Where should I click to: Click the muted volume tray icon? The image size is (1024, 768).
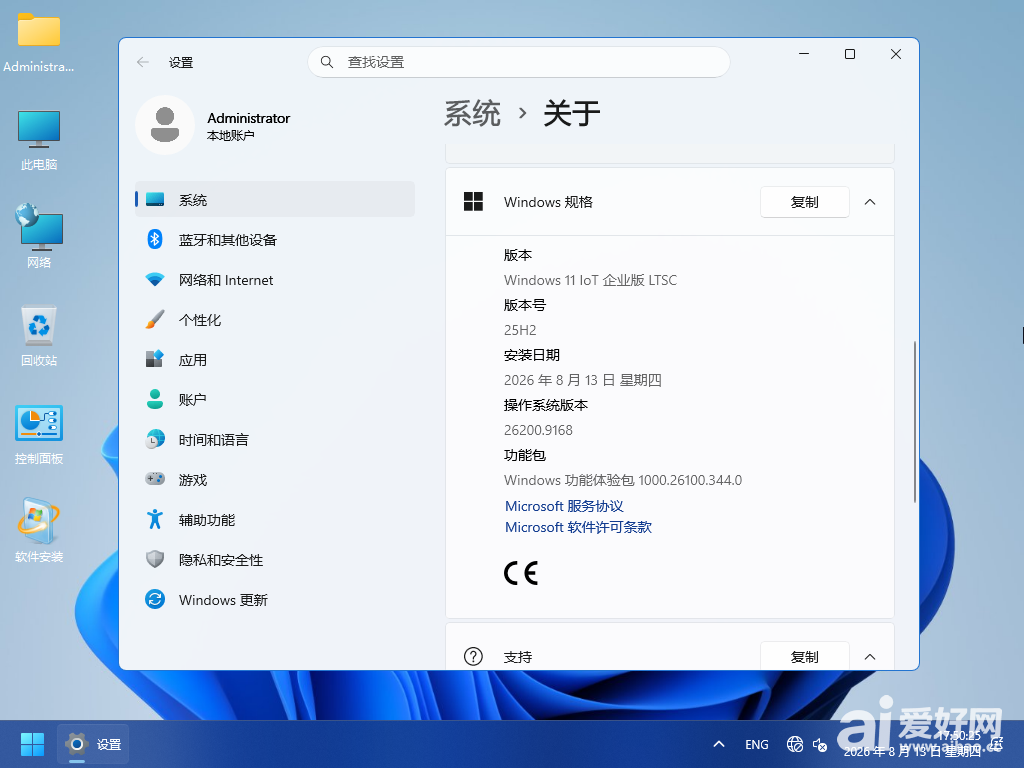tap(820, 744)
